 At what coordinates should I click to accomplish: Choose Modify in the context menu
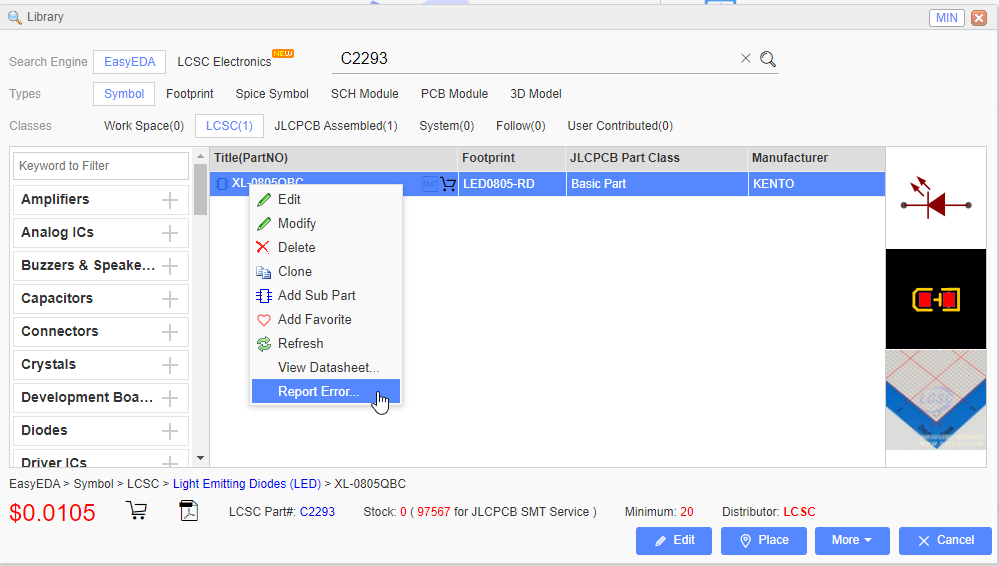(326, 224)
